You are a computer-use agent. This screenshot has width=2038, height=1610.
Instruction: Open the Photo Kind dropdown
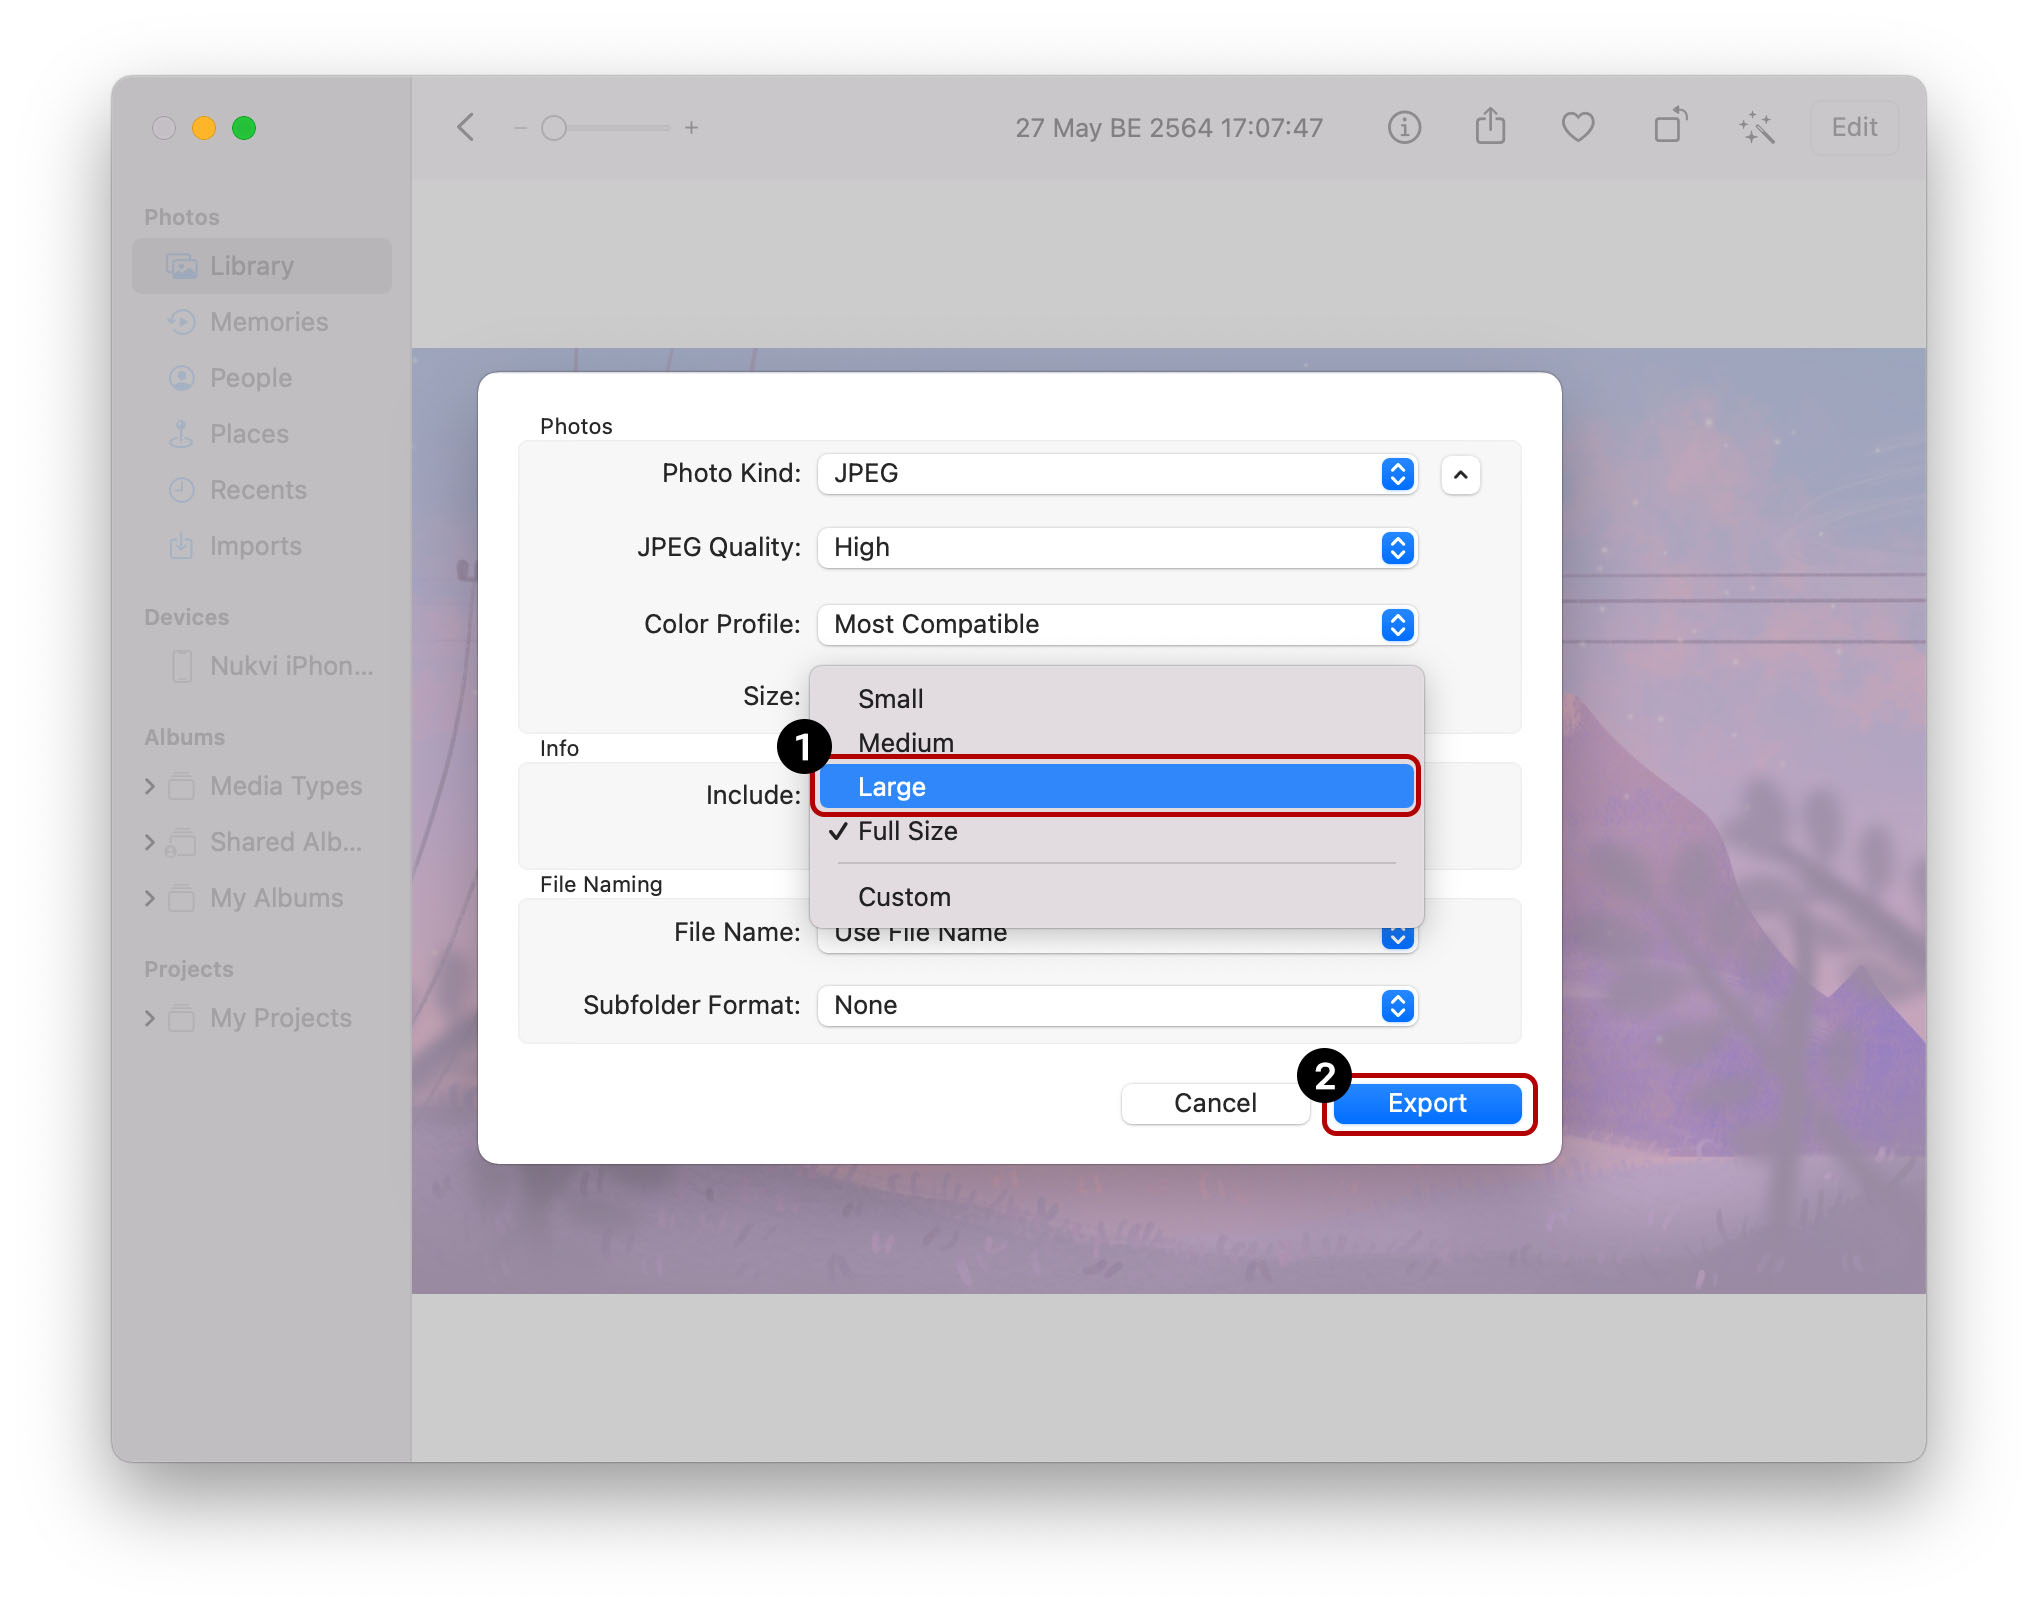click(1117, 474)
